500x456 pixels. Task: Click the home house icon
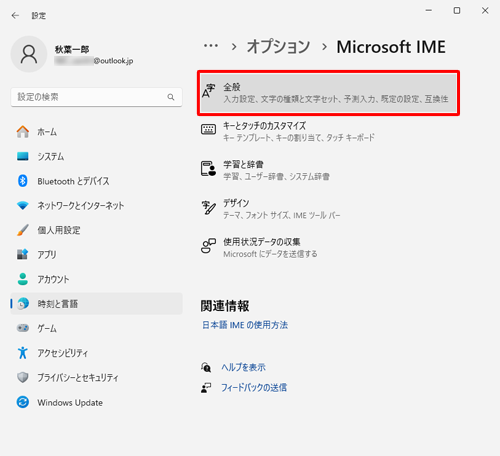(23, 132)
